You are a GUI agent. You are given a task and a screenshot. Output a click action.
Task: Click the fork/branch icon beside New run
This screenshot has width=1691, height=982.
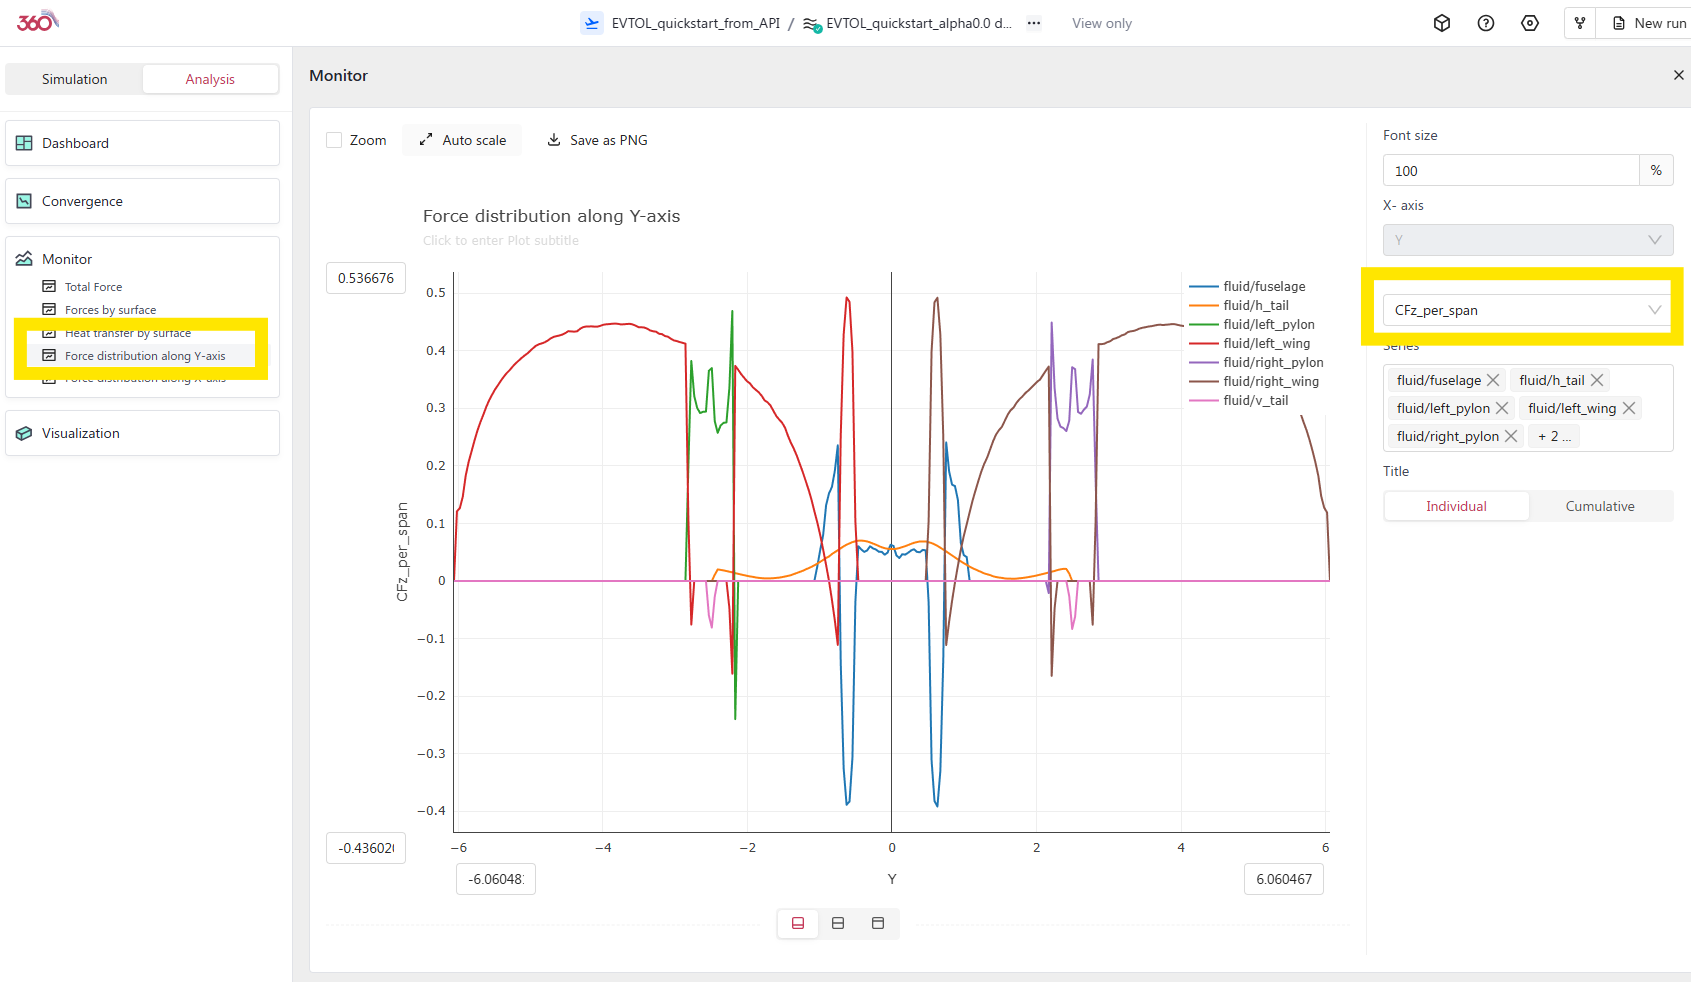tap(1579, 23)
